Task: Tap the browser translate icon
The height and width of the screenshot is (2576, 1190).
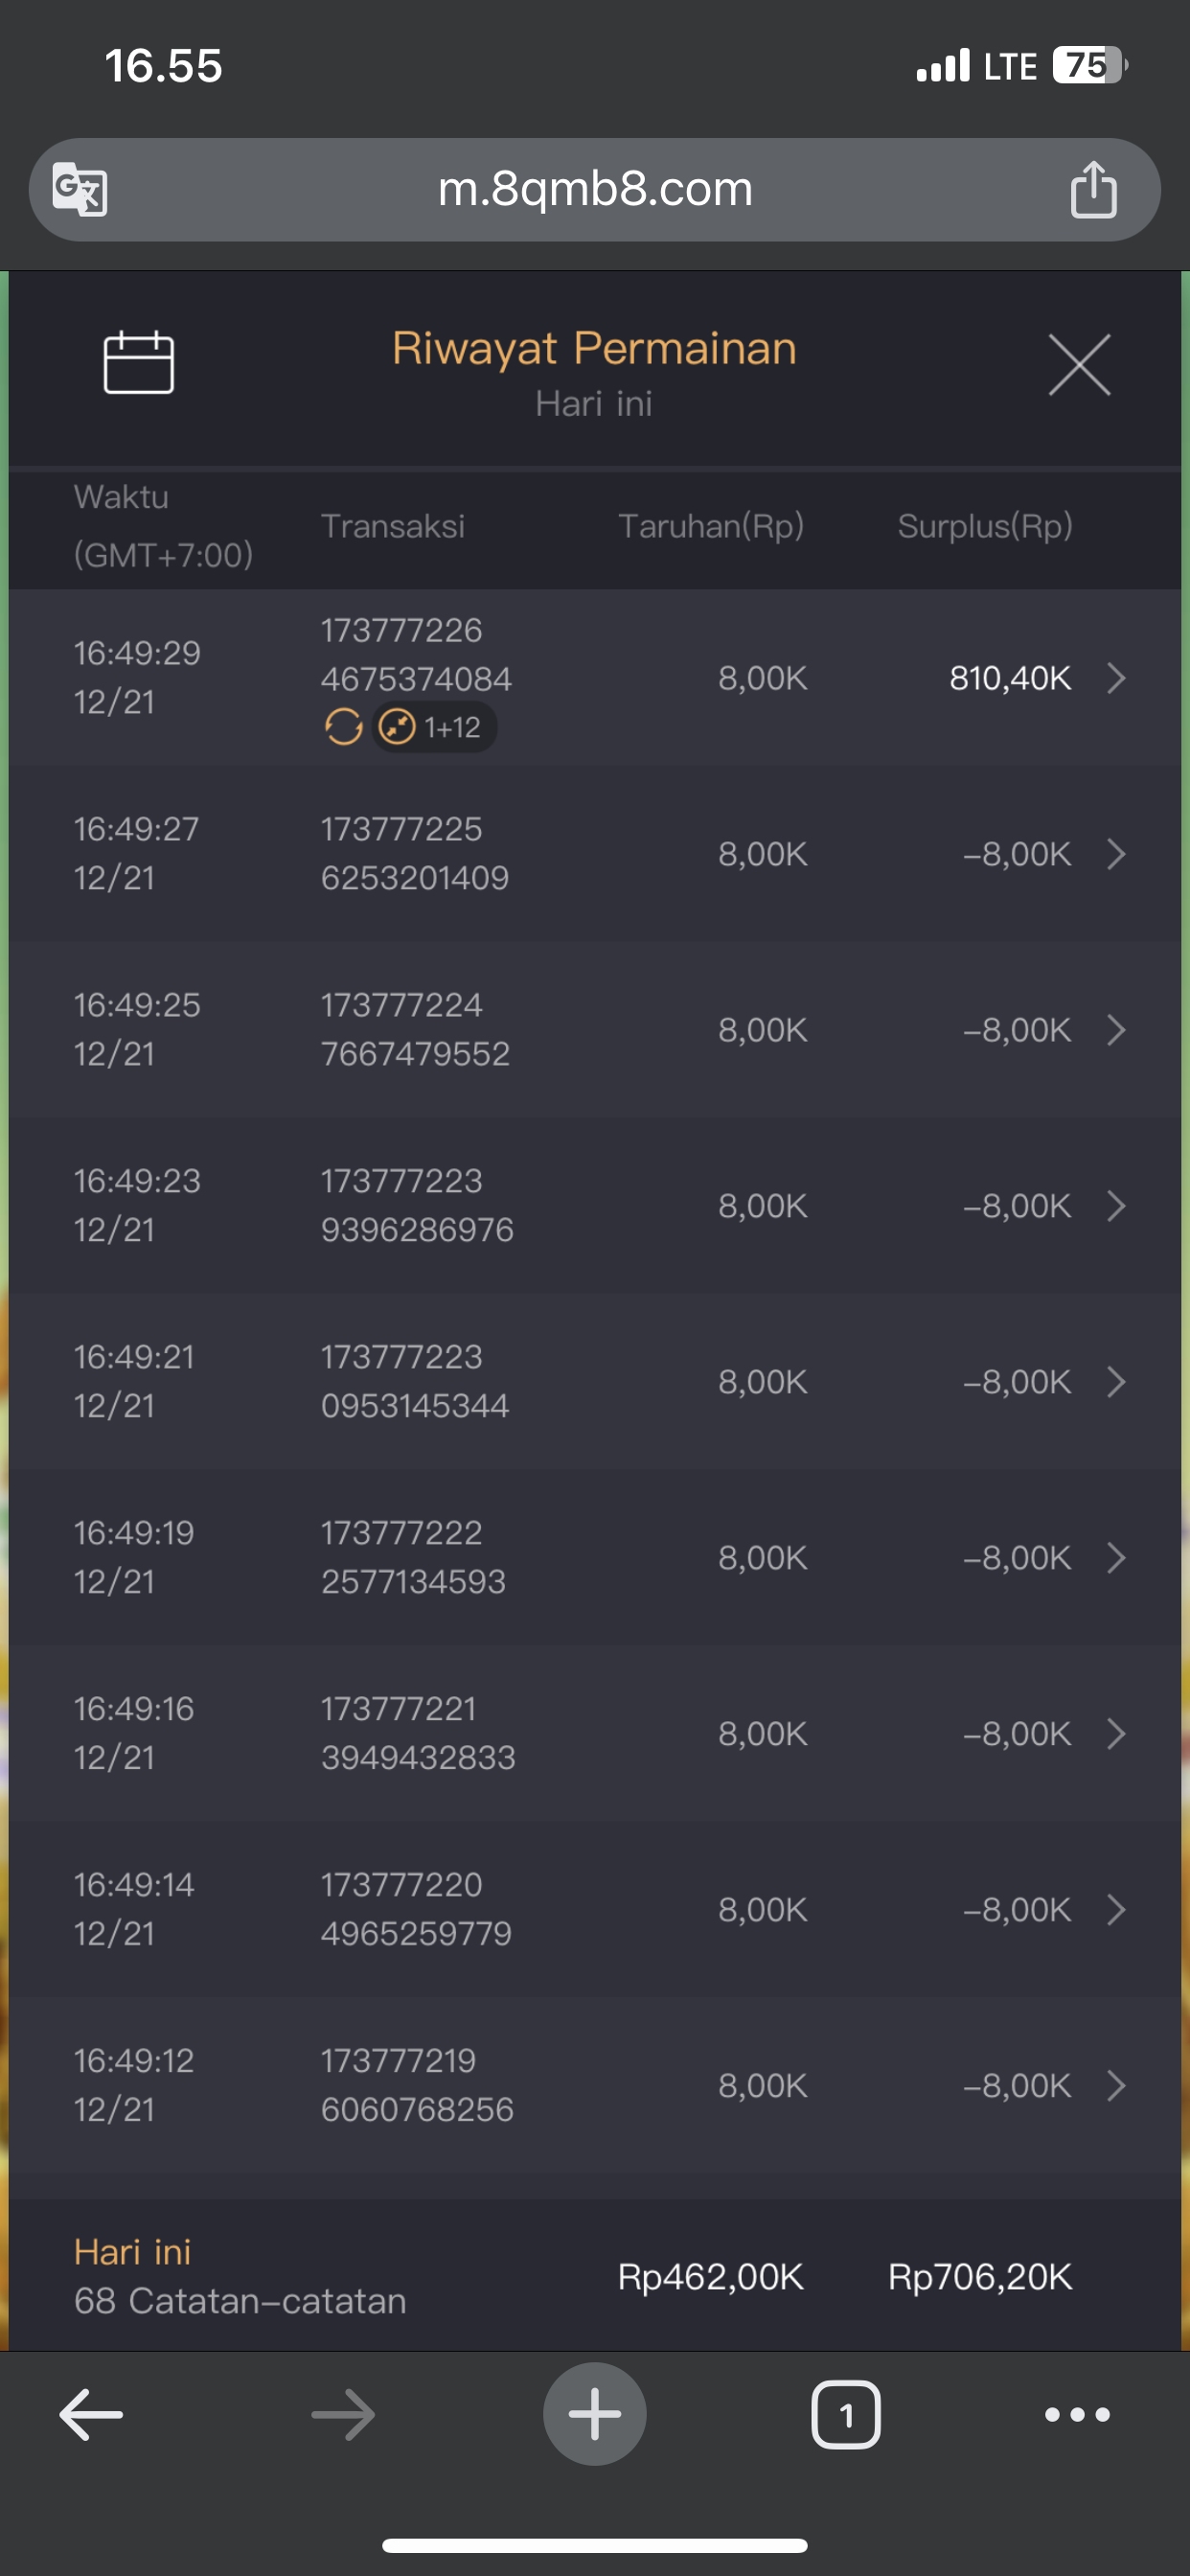Action: pyautogui.click(x=80, y=189)
